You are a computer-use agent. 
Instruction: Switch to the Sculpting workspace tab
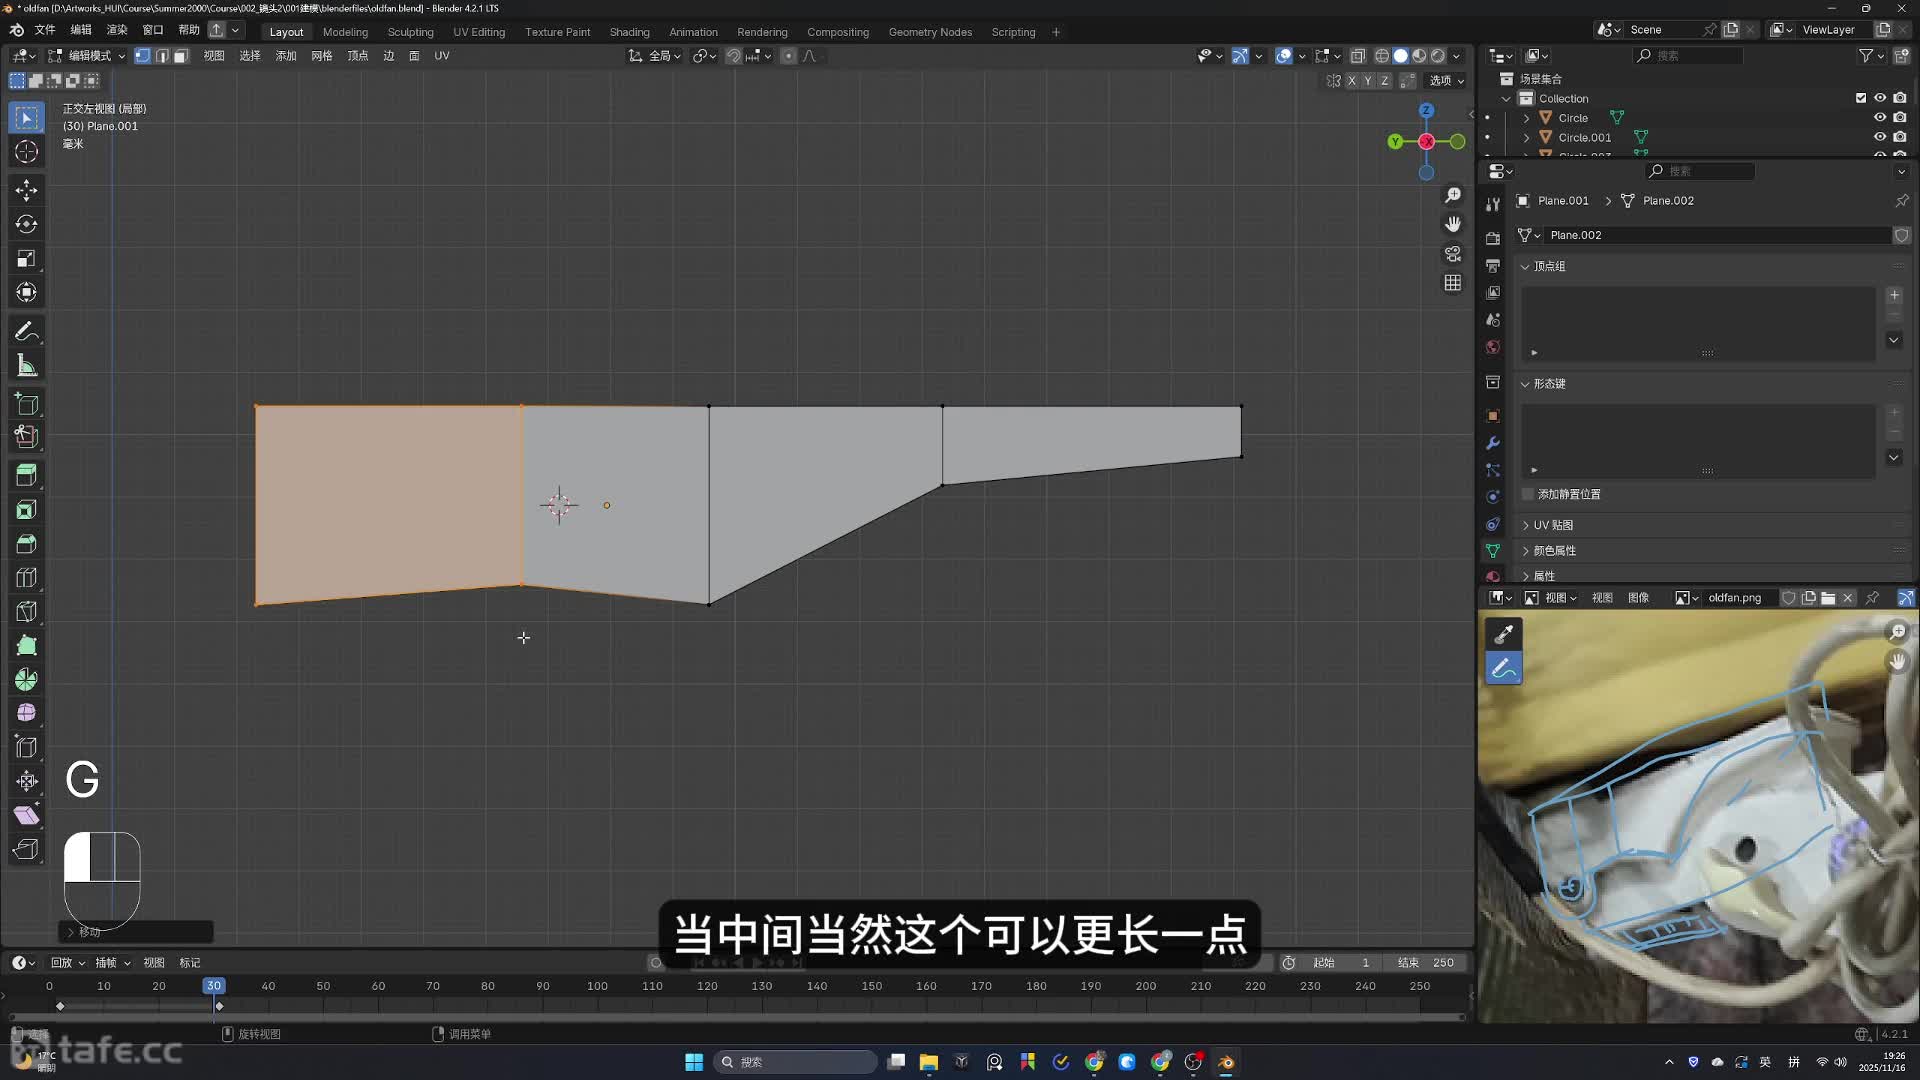coord(410,32)
